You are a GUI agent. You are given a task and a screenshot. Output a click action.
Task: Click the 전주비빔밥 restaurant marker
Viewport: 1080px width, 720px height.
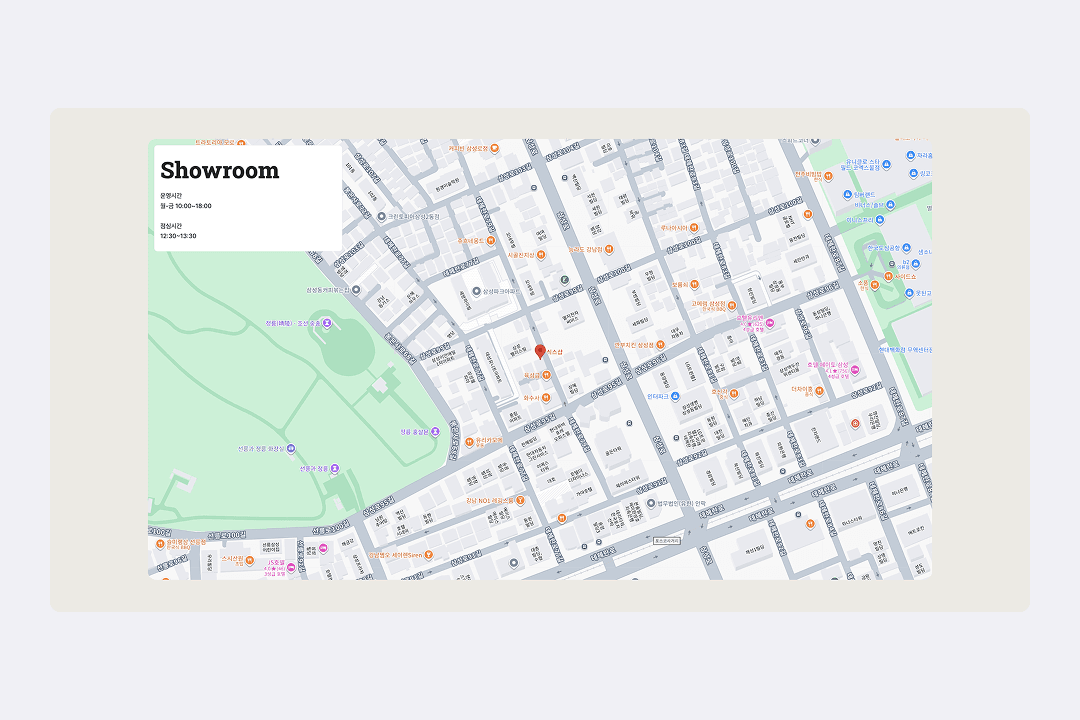point(830,174)
